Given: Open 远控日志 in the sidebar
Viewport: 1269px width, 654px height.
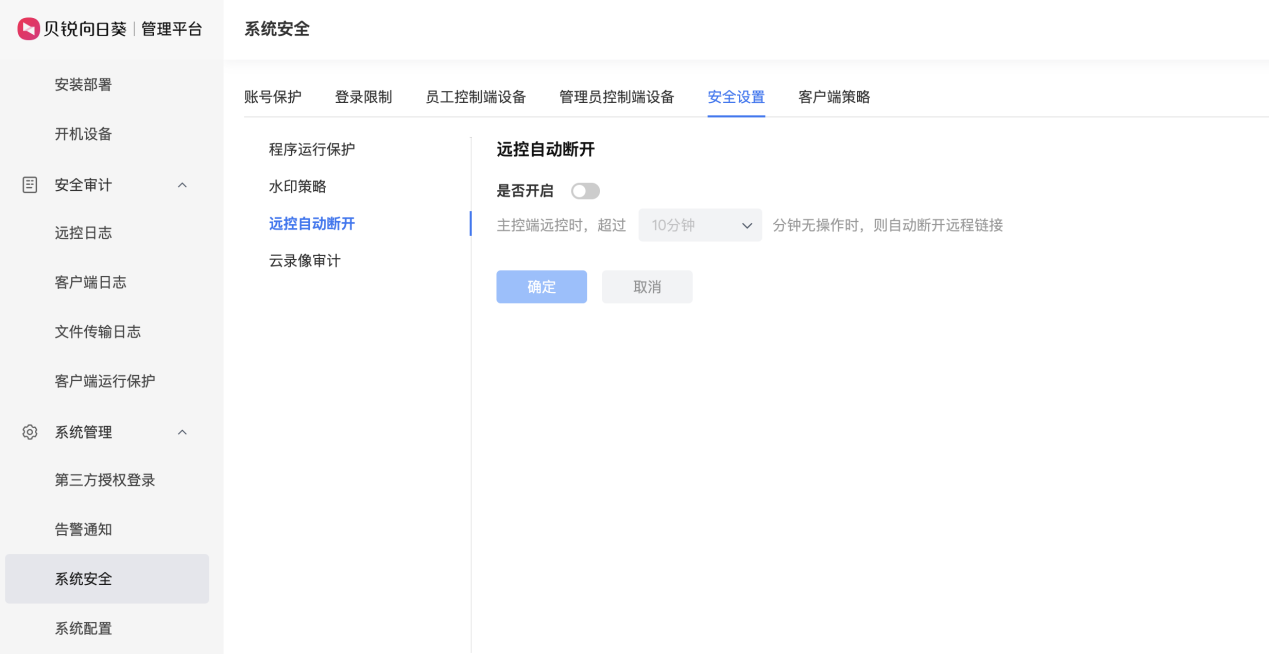Looking at the screenshot, I should pos(83,233).
